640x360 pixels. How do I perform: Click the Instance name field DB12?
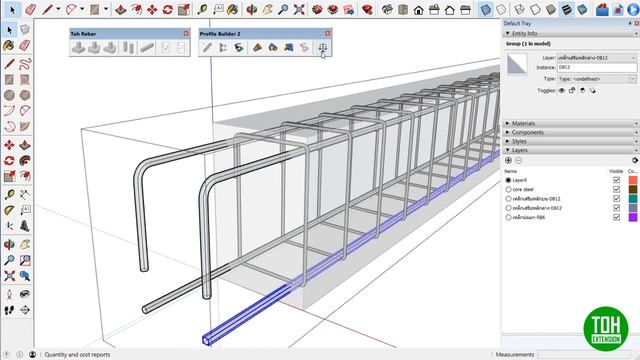pos(597,67)
